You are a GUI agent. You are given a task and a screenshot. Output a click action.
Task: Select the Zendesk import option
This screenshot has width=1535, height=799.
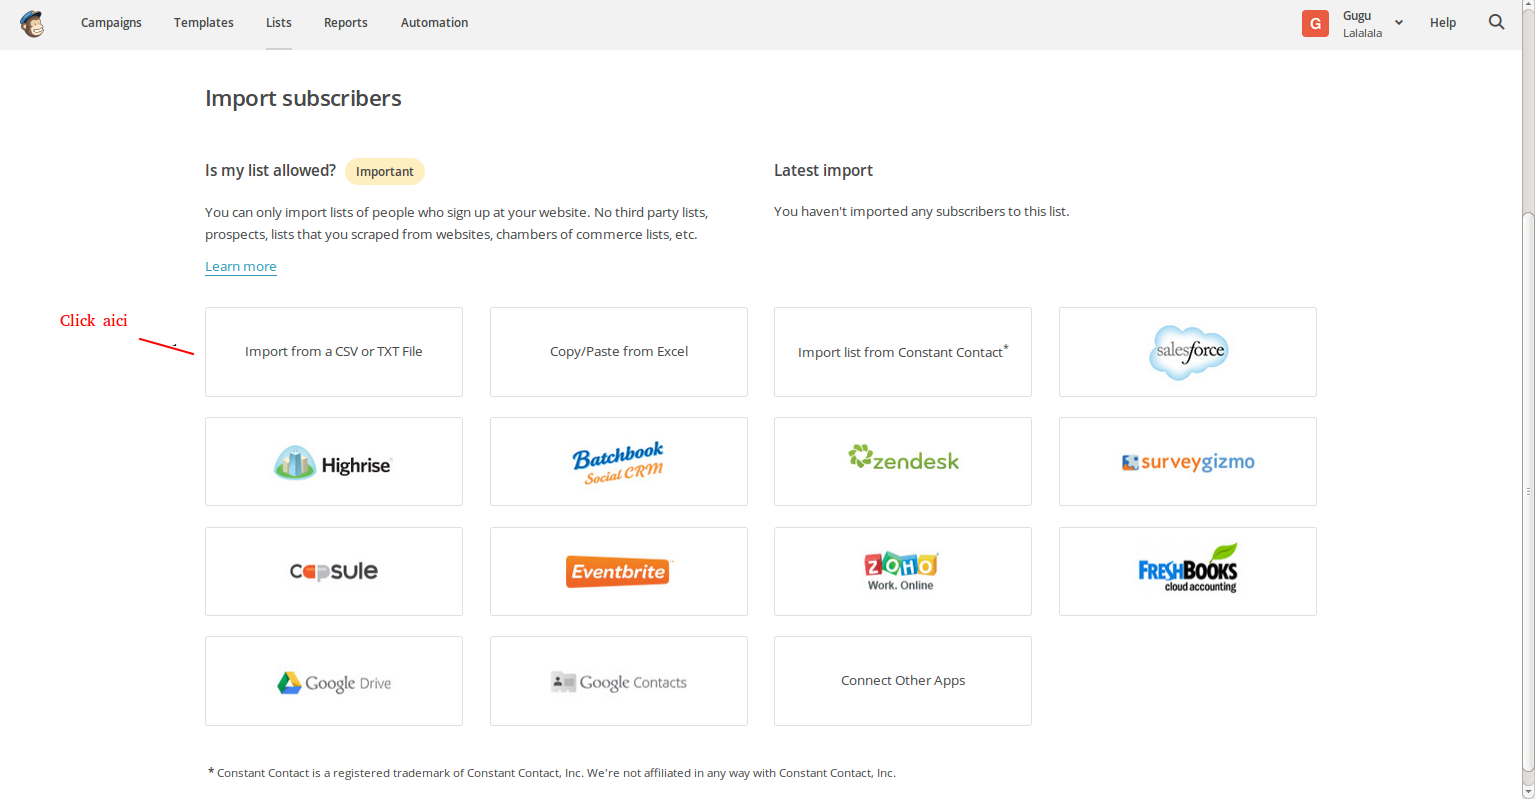[903, 462]
